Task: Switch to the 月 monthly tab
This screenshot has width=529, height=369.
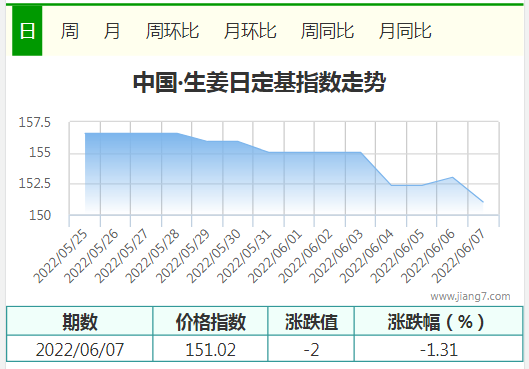Action: point(112,31)
